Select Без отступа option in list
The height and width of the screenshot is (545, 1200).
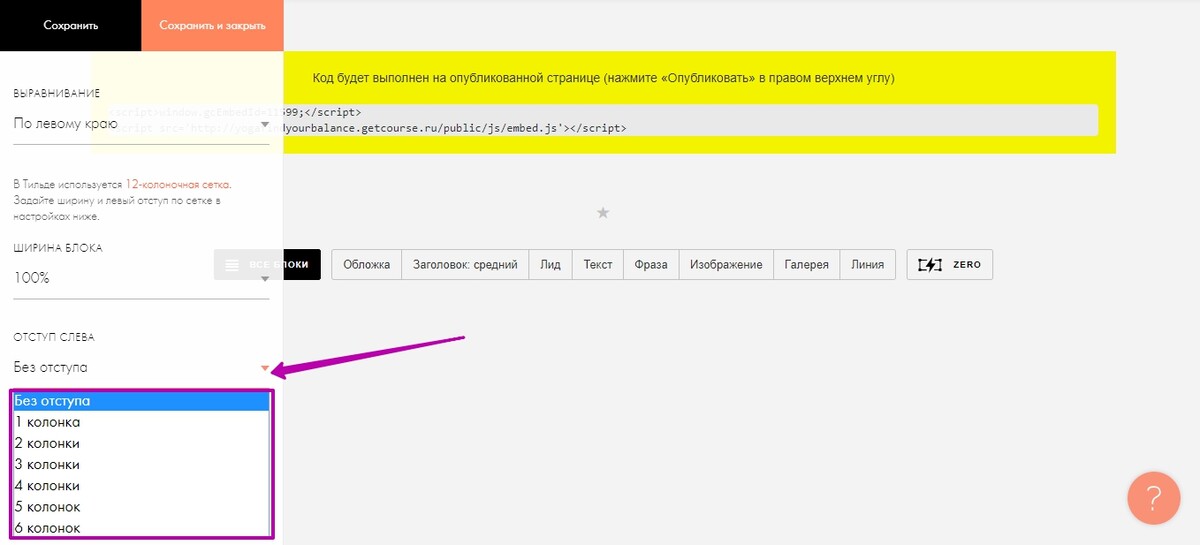[141, 401]
